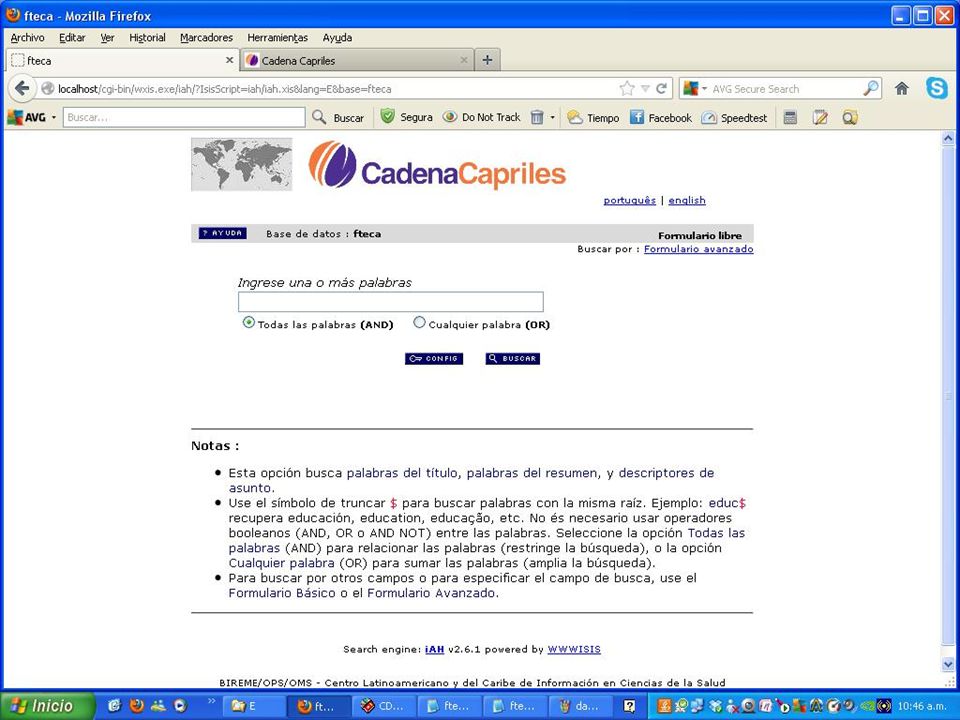Expand the search engine dropdown in AVG Secure Search
Image resolution: width=960 pixels, height=720 pixels.
pos(704,89)
